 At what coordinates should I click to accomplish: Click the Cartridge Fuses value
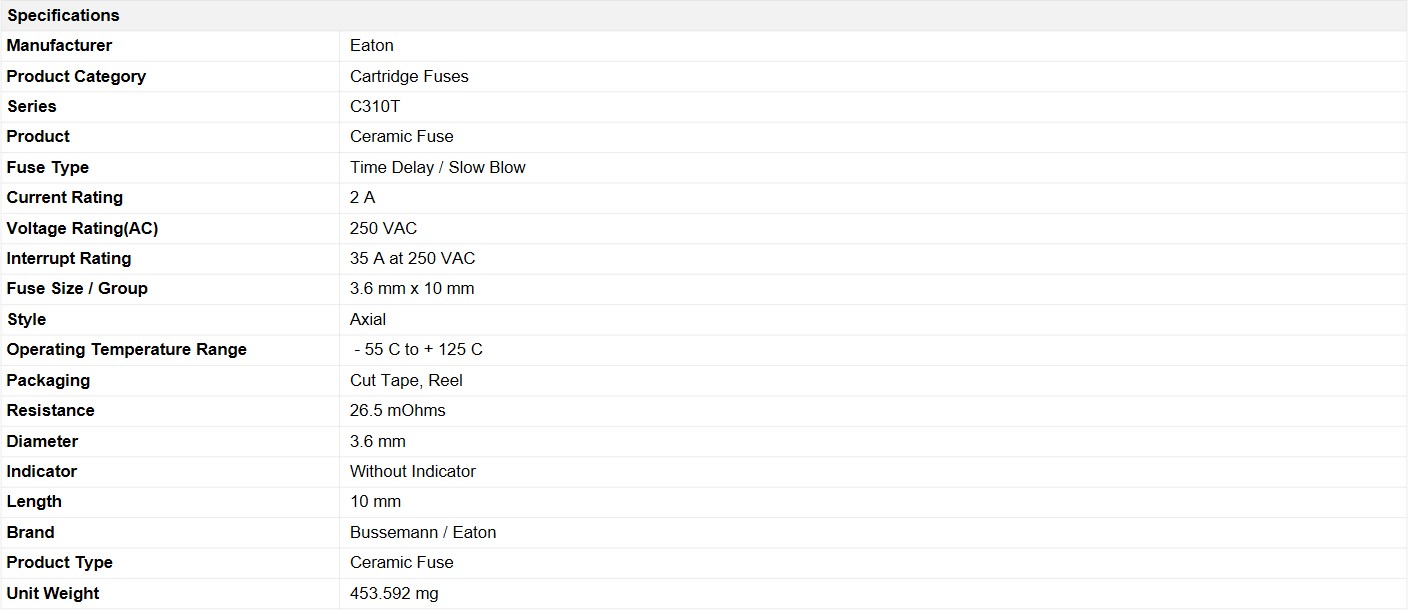(409, 76)
